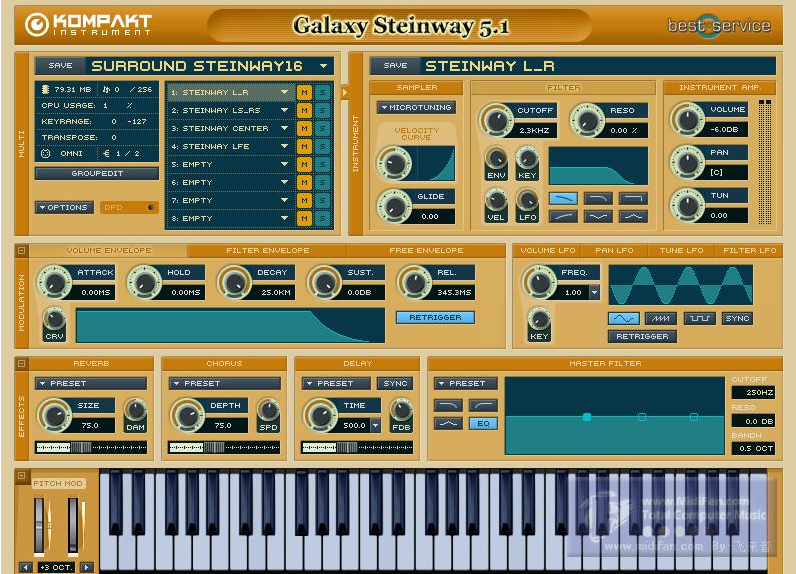Click the Tun knob
The width and height of the screenshot is (796, 574).
point(687,206)
